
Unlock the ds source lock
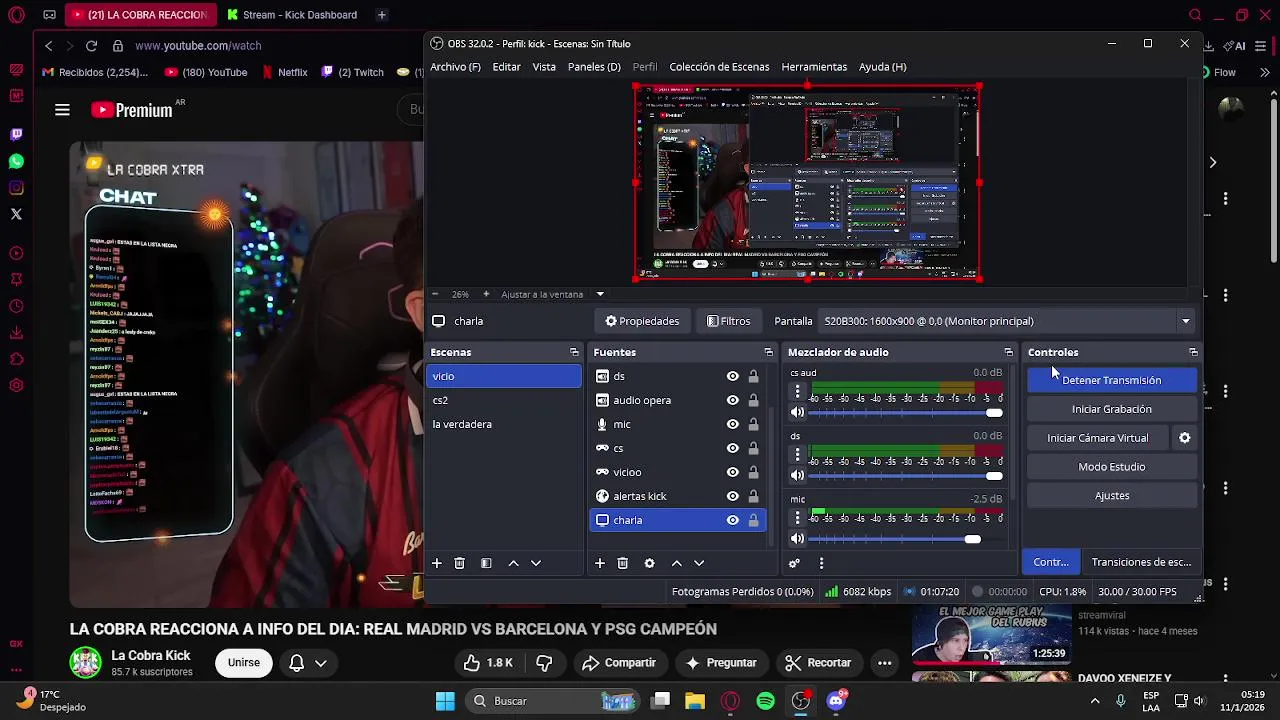click(x=753, y=376)
